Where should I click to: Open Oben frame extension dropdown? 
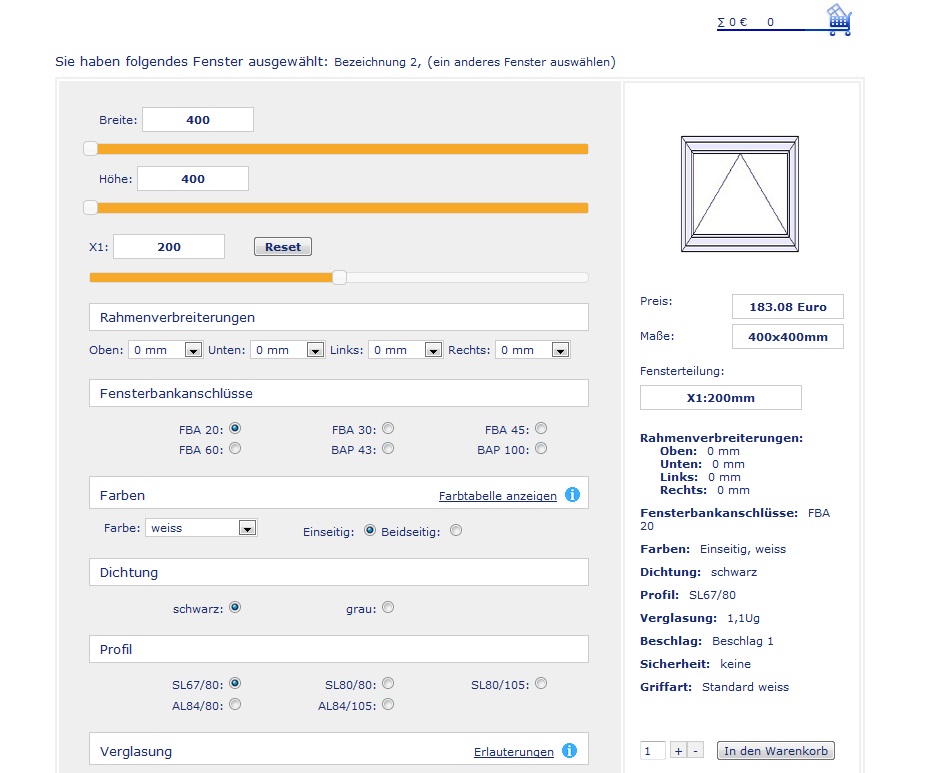166,350
